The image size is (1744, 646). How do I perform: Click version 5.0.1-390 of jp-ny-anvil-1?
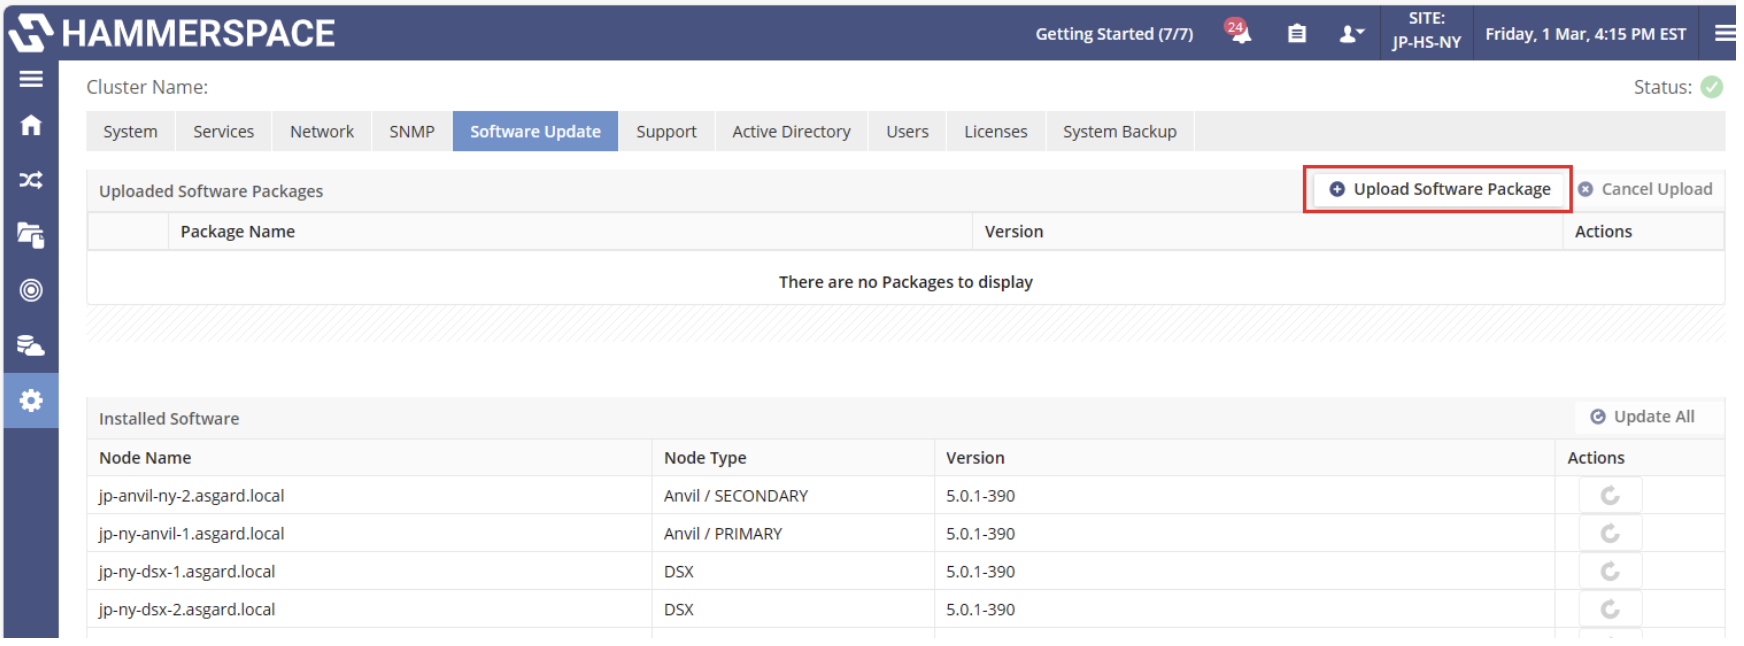click(x=980, y=534)
